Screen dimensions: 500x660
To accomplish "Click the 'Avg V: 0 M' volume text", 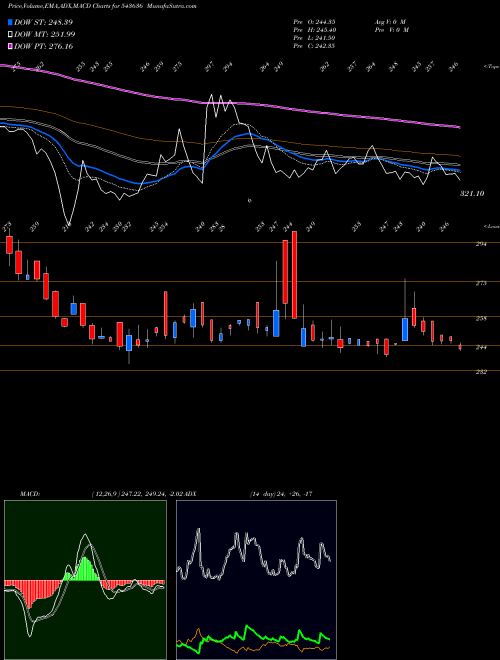I will 390,21.
